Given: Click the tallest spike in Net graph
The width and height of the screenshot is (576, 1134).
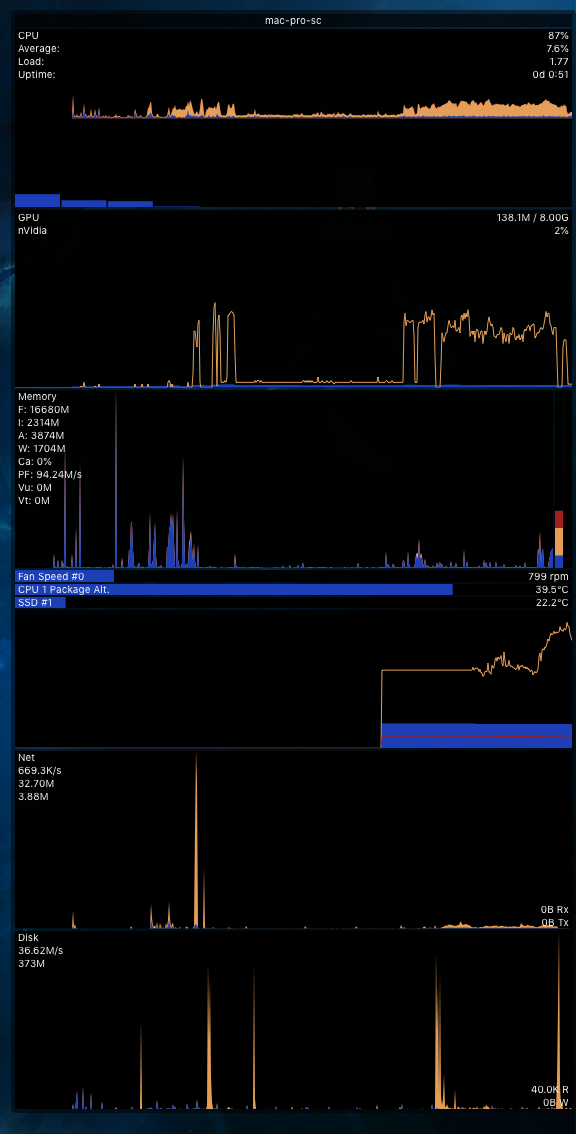Looking at the screenshot, I should point(196,839).
